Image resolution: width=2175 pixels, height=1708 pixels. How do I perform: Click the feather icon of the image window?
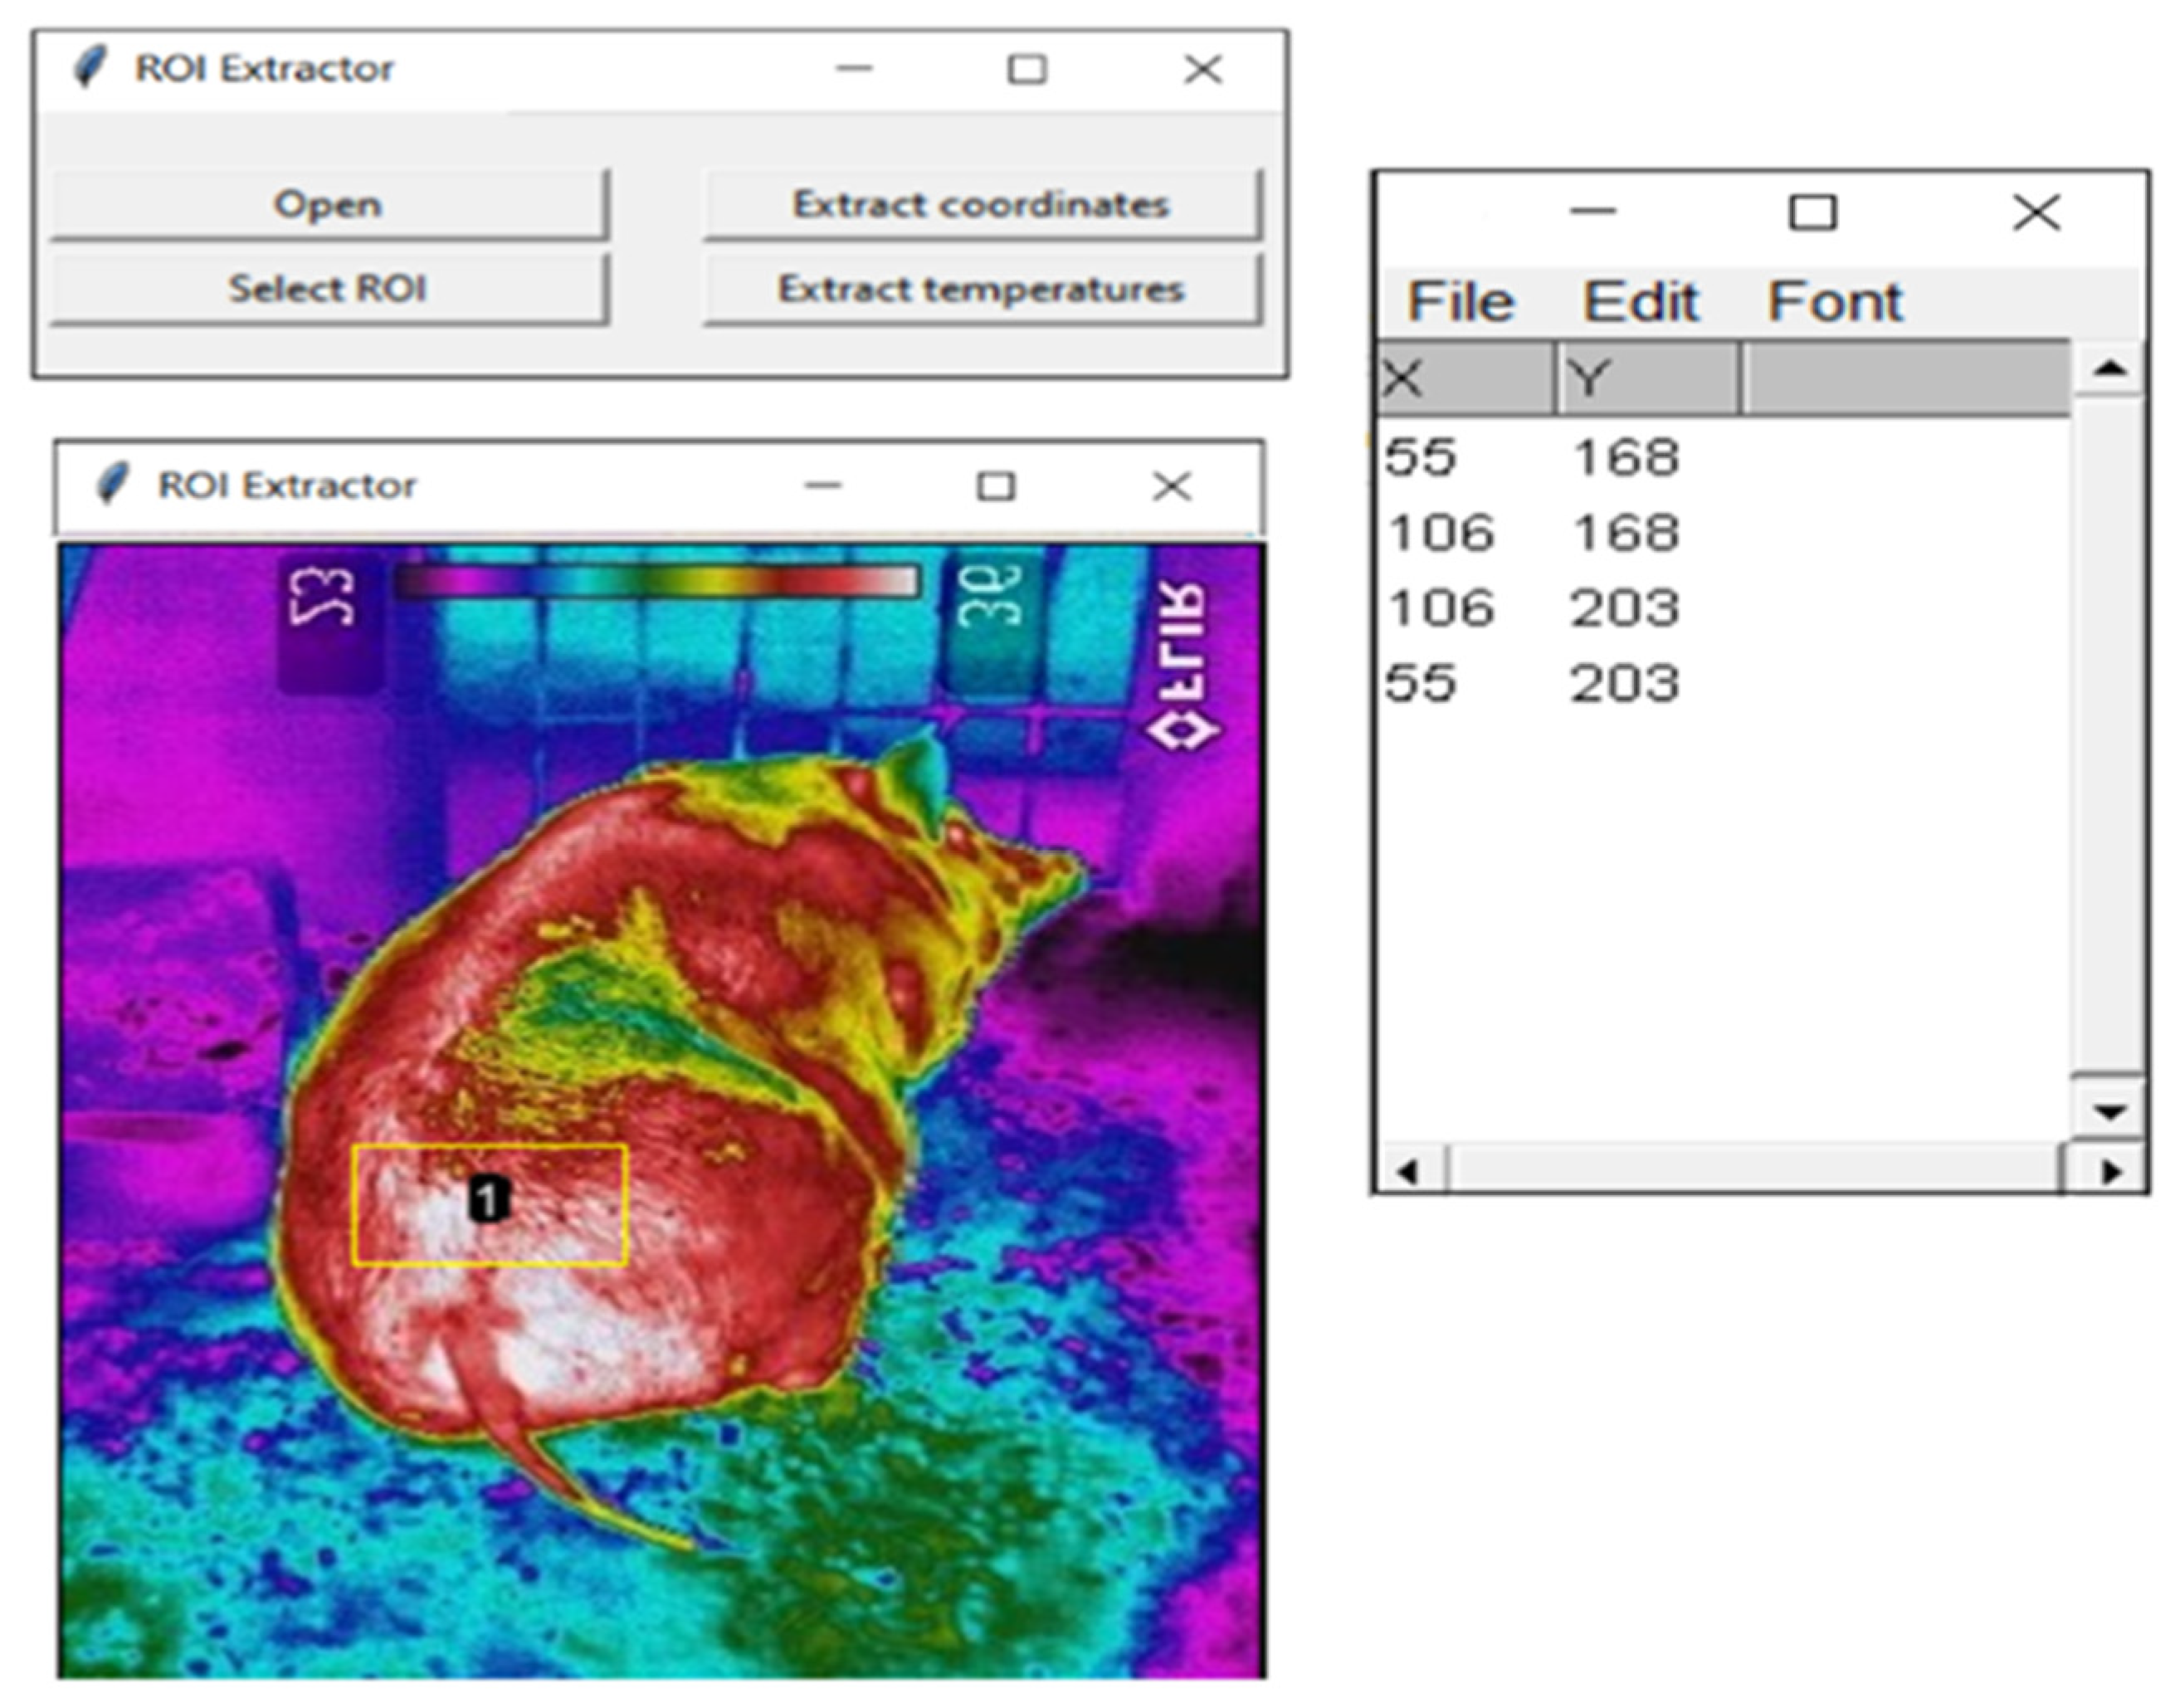coord(112,485)
